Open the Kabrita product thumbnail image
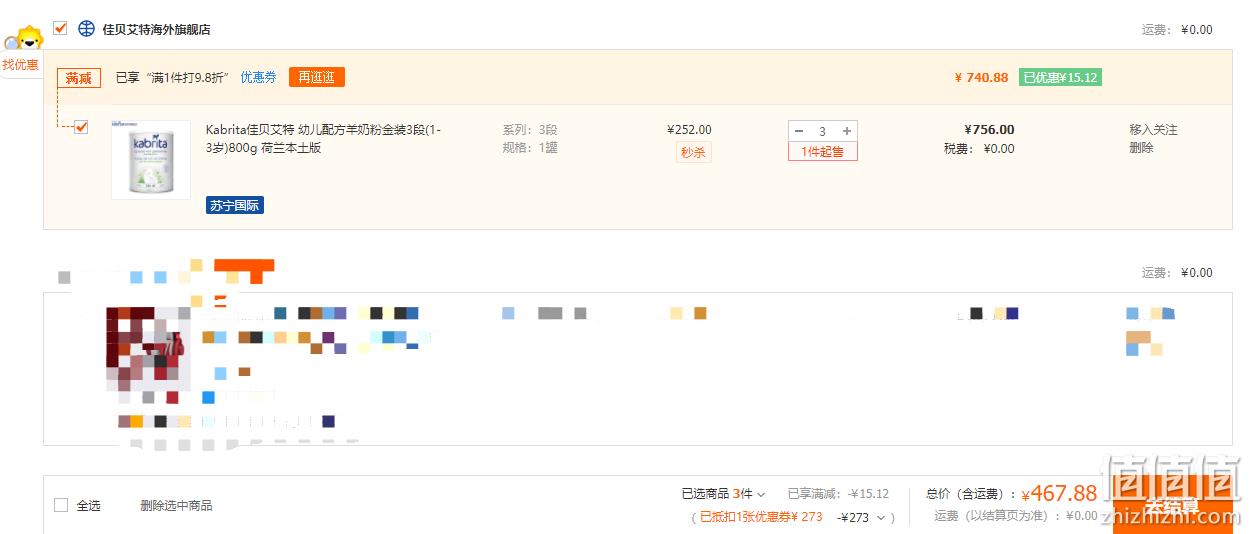 click(151, 160)
